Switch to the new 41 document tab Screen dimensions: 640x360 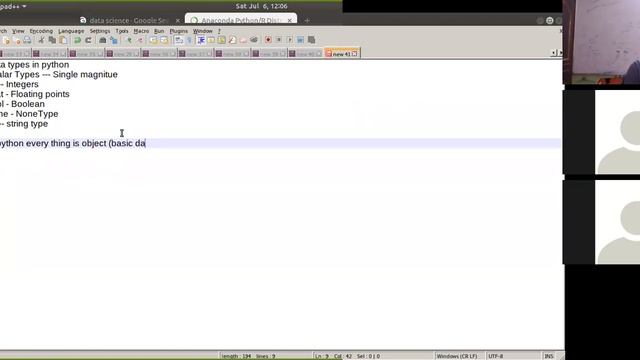tap(342, 54)
